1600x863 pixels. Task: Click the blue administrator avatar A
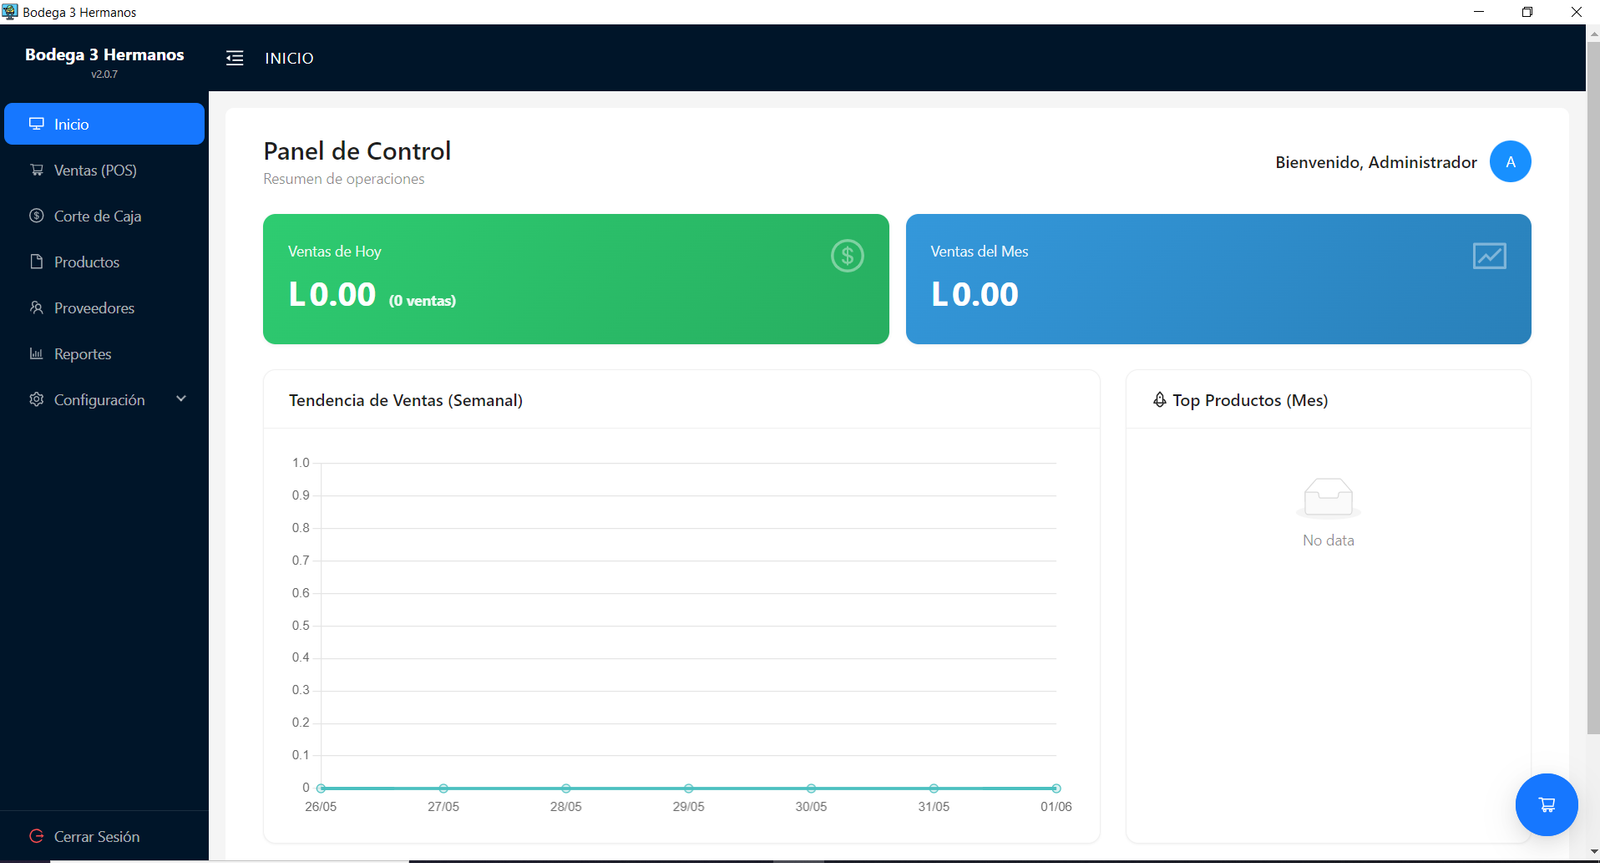tap(1510, 162)
